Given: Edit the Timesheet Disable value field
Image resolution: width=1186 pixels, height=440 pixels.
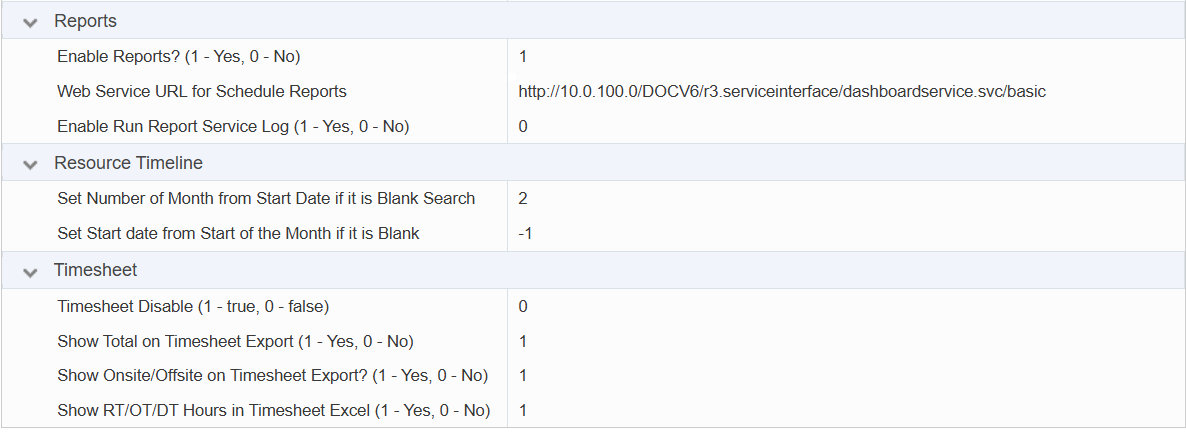Looking at the screenshot, I should pyautogui.click(x=523, y=306).
